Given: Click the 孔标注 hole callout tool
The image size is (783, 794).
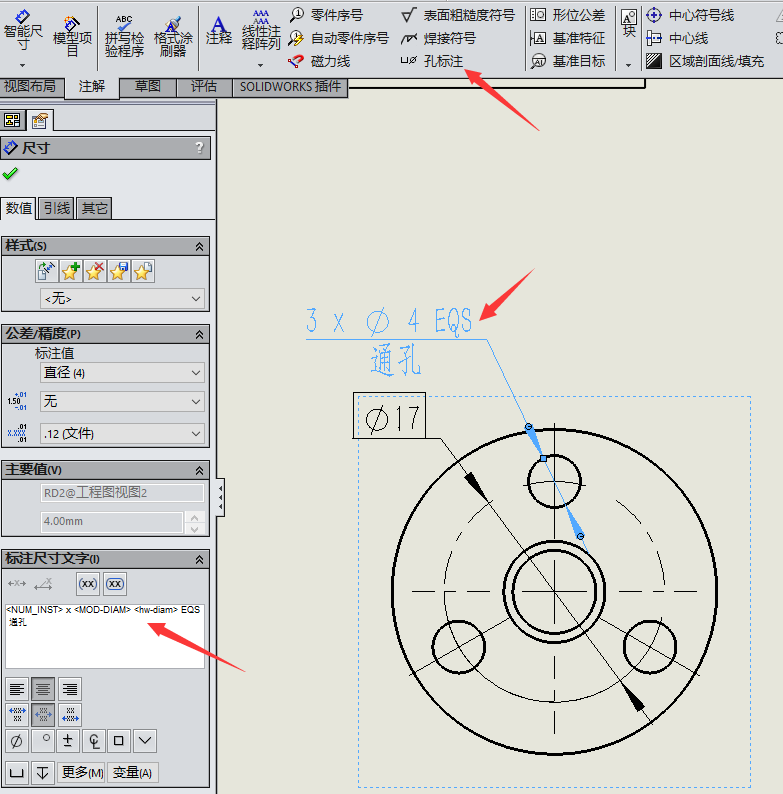Looking at the screenshot, I should pos(432,61).
